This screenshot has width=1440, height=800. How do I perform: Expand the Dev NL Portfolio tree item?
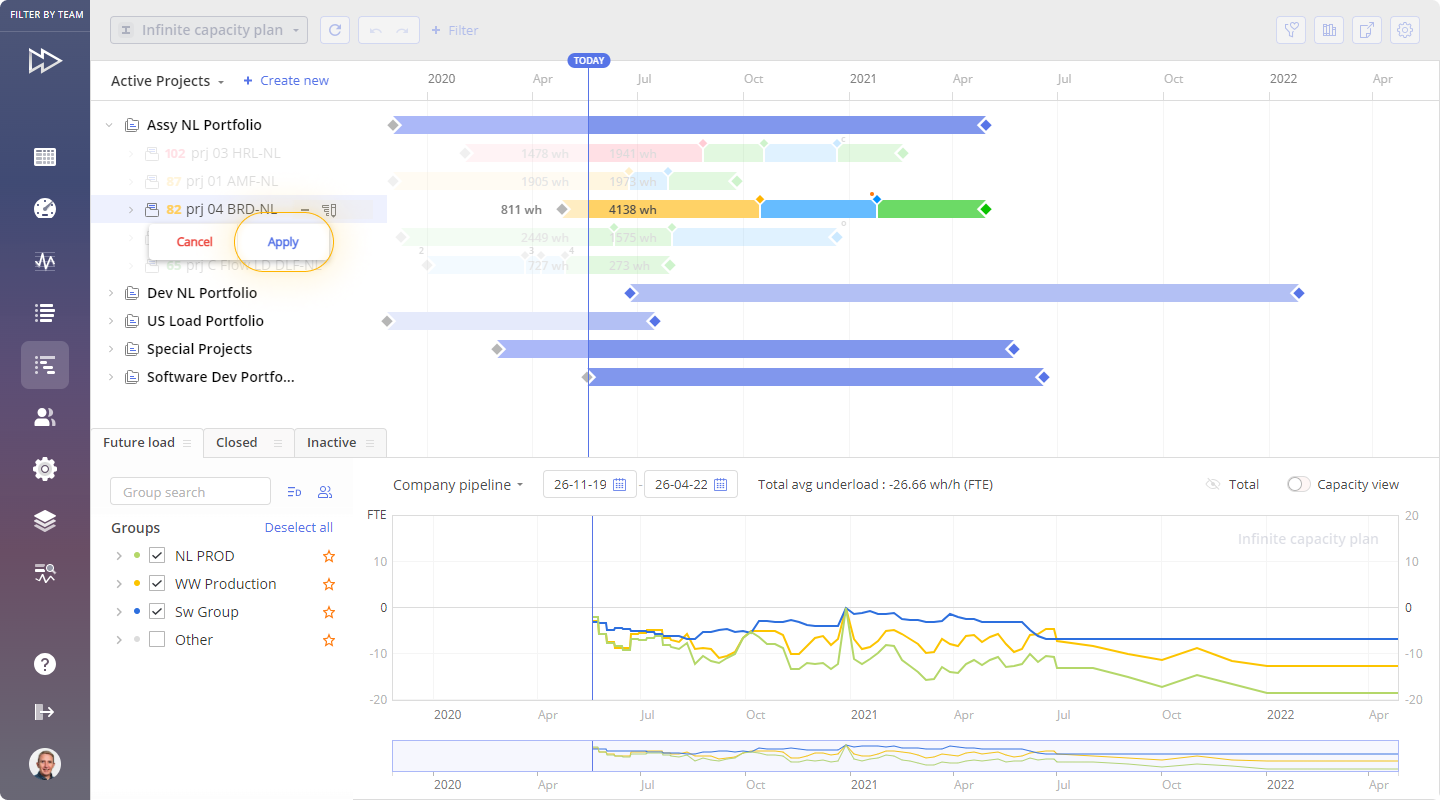tap(111, 293)
